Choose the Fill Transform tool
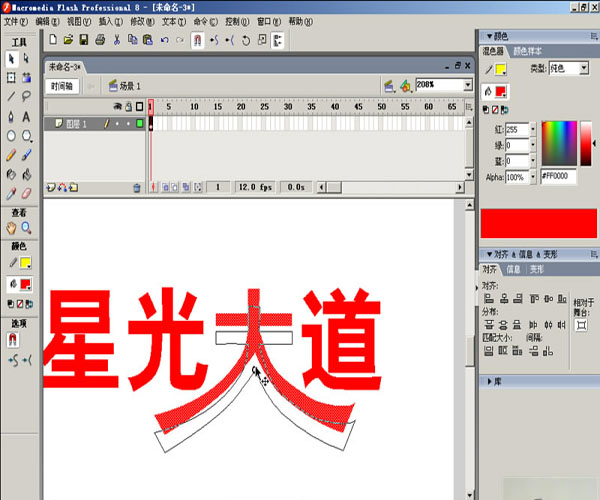The width and height of the screenshot is (600, 500). tap(26, 78)
